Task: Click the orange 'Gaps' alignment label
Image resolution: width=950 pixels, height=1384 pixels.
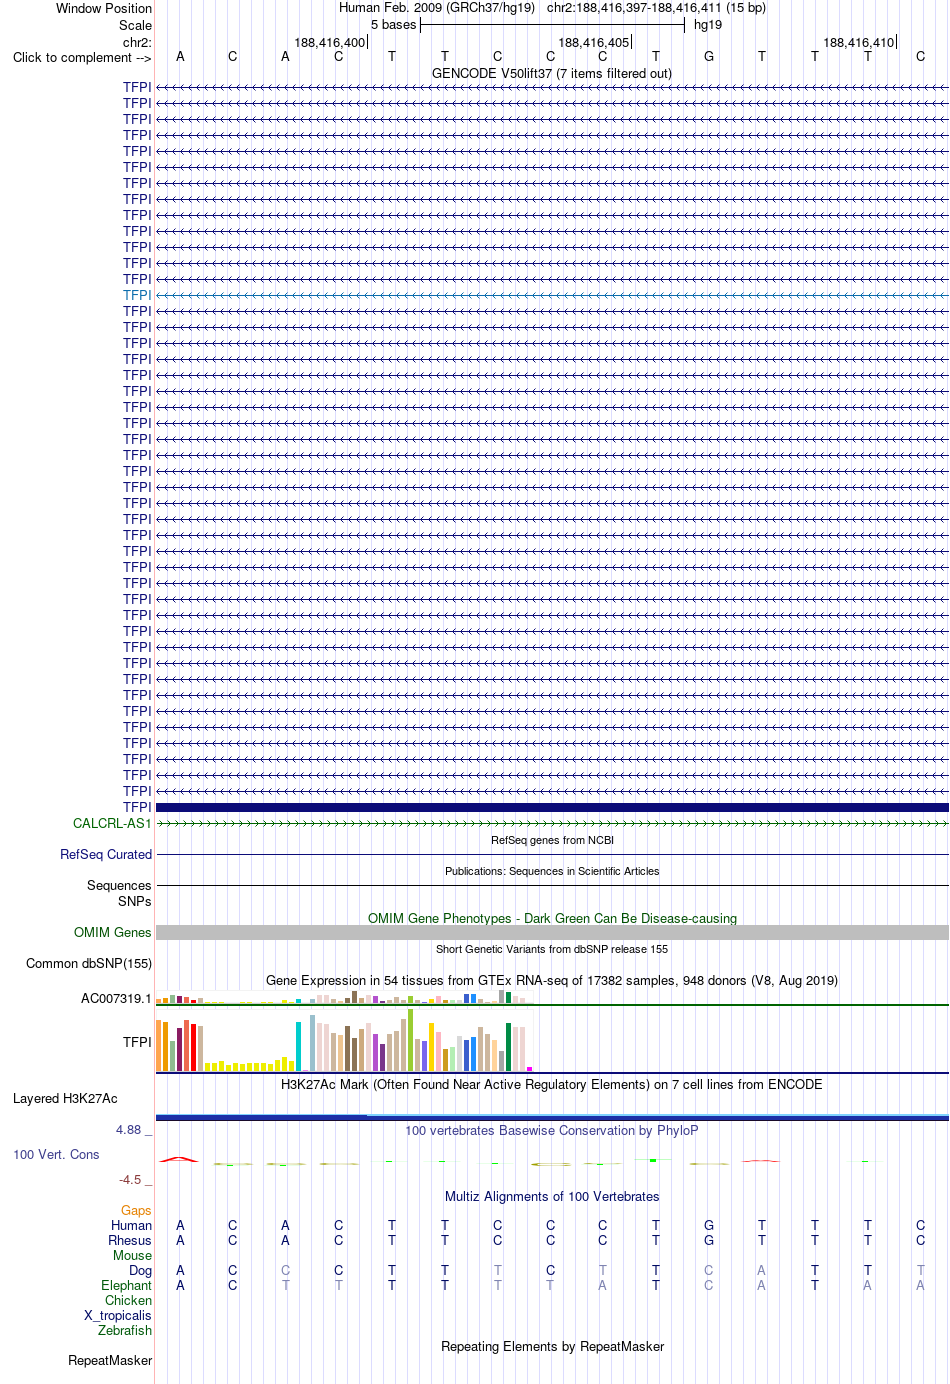Action: tap(136, 1210)
